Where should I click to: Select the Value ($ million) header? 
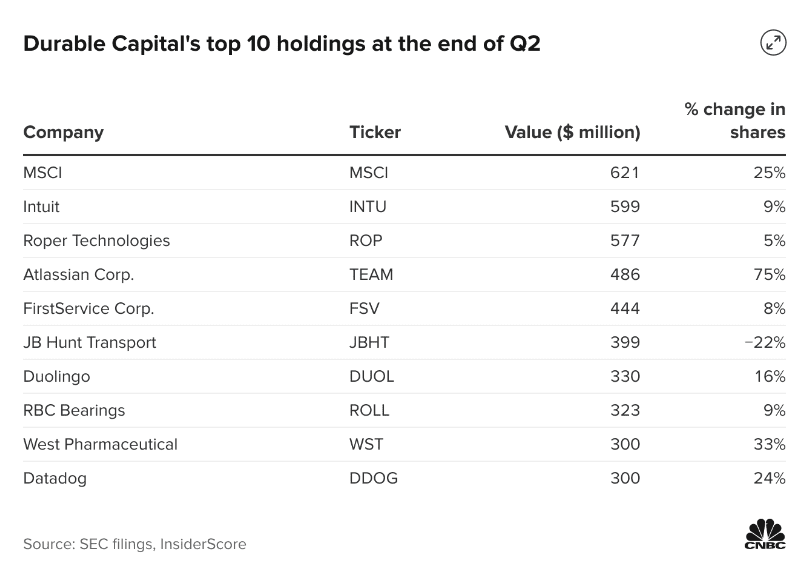572,132
